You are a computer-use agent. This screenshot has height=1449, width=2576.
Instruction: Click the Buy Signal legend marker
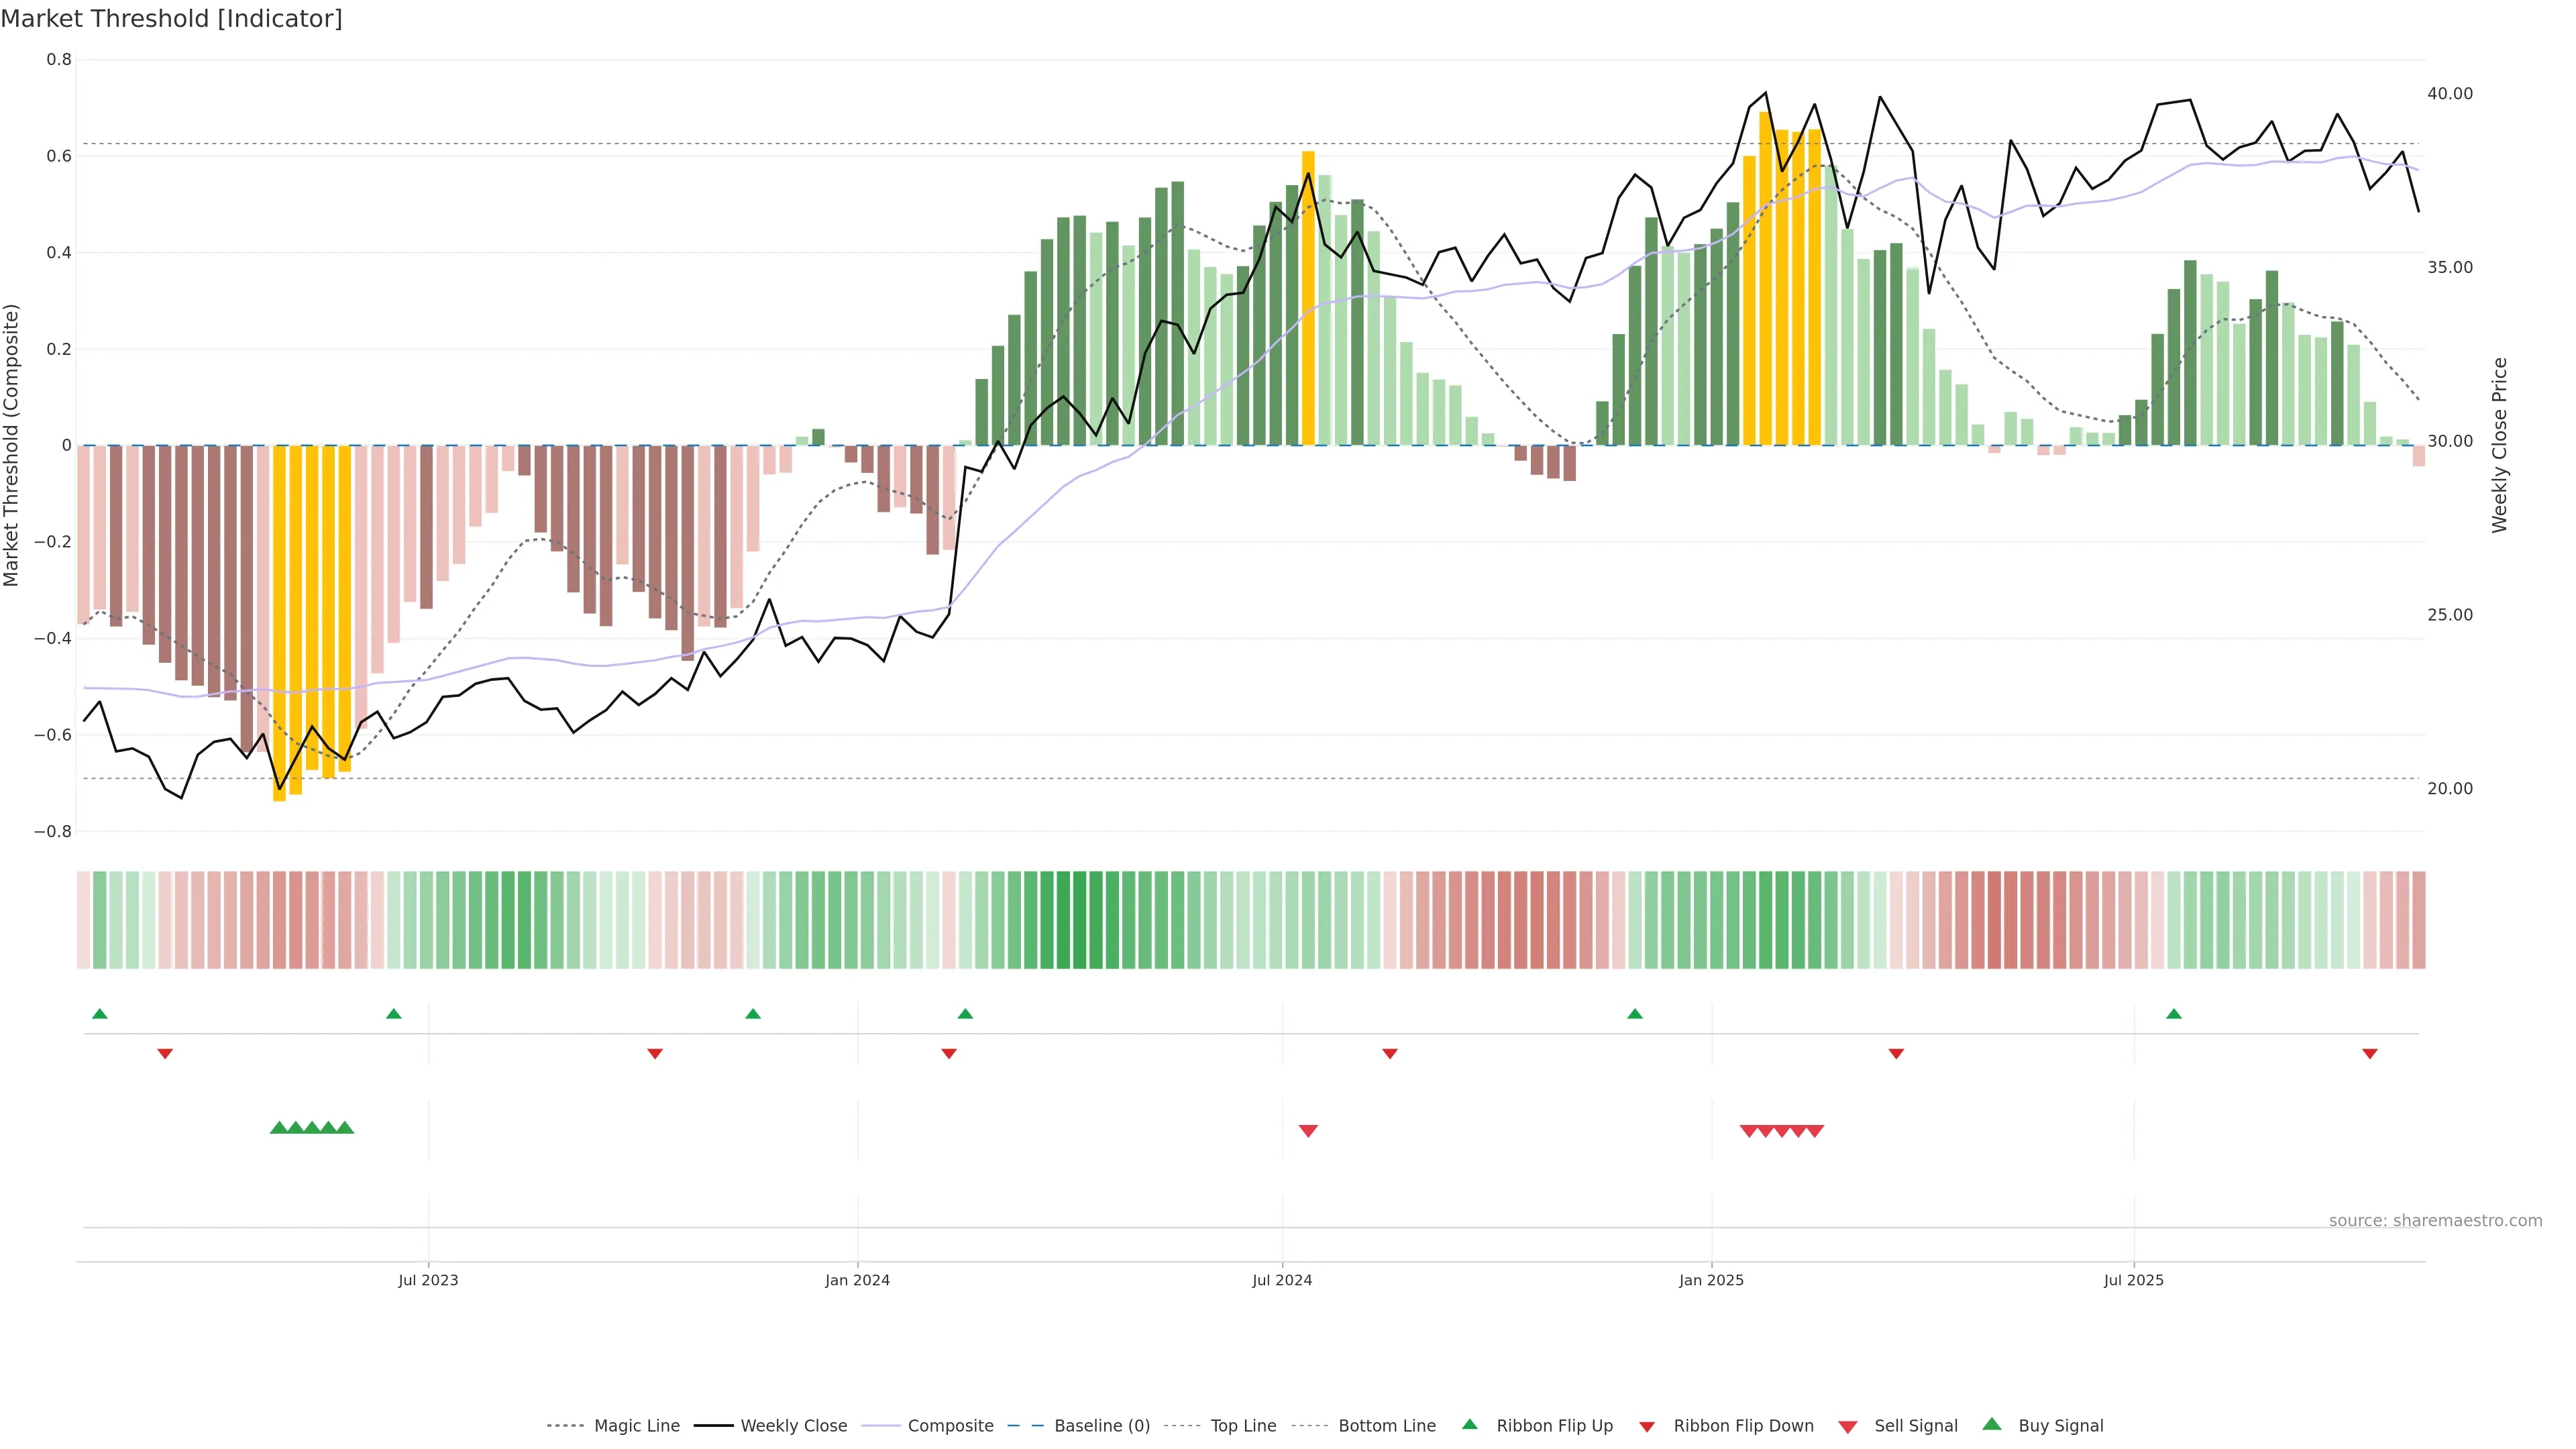pos(1992,1424)
